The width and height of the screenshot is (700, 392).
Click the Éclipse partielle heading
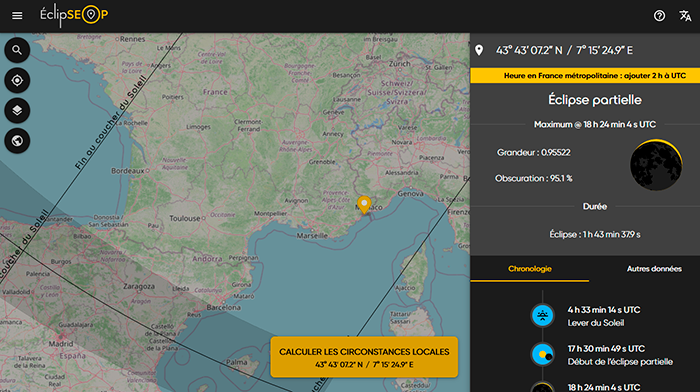click(595, 100)
